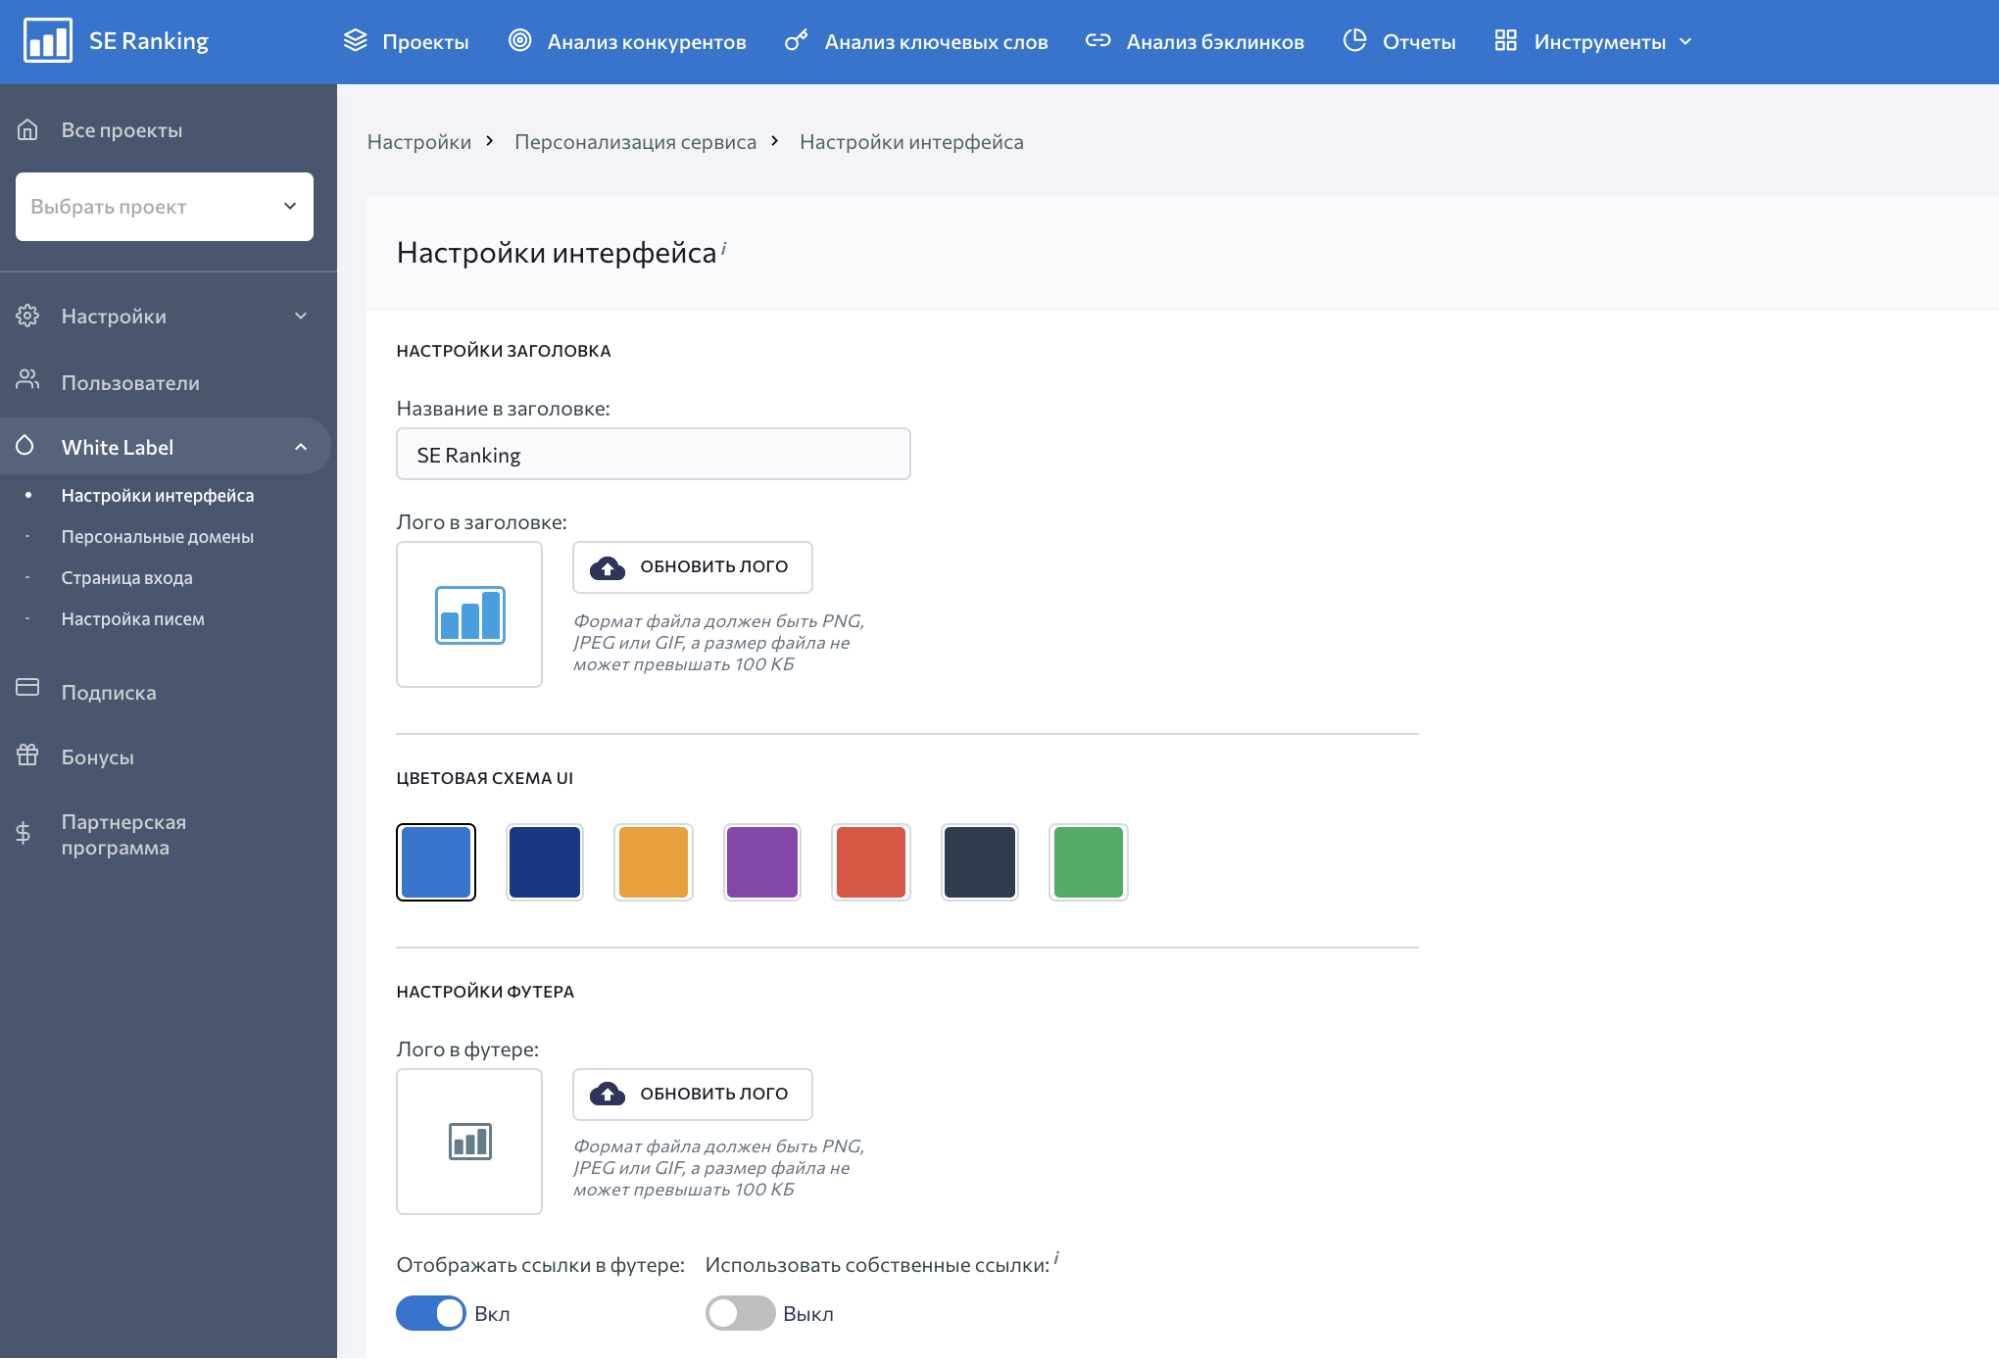Click the home icon beside Все проекты
This screenshot has width=1999, height=1359.
point(28,130)
